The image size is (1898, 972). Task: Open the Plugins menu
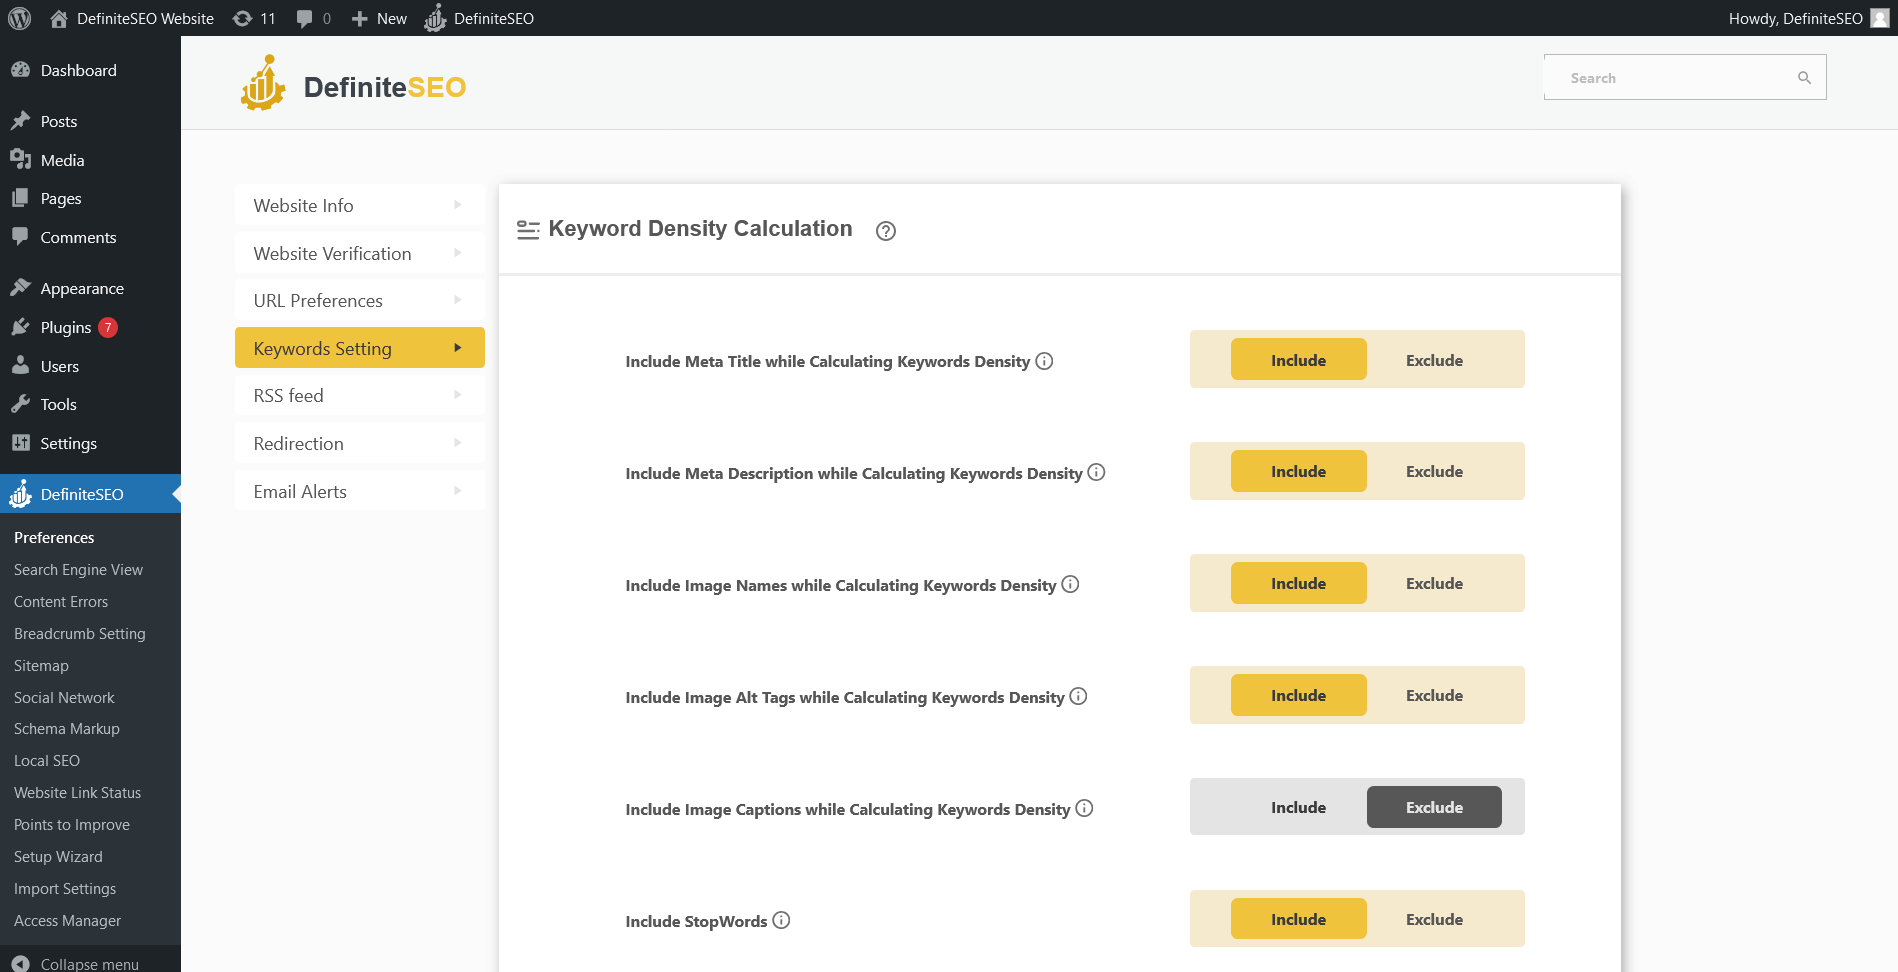coord(66,327)
